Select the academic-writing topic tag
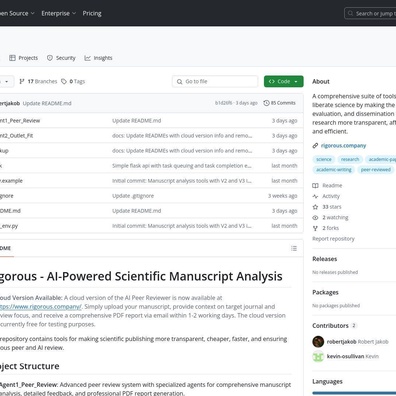396x396 pixels. coord(334,170)
